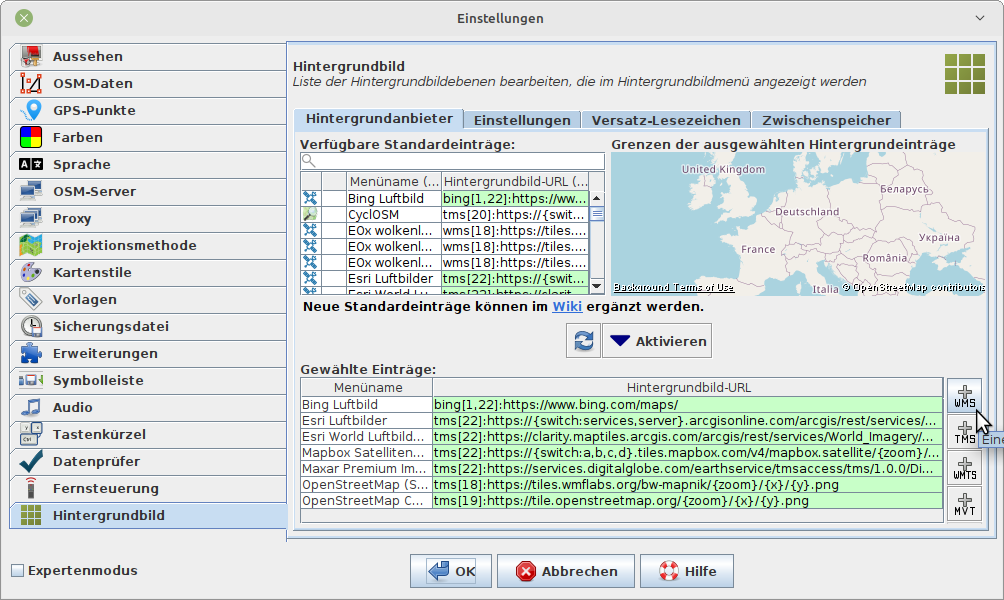Switch to the Zwischenspeicher tab
1004x600 pixels.
825,120
